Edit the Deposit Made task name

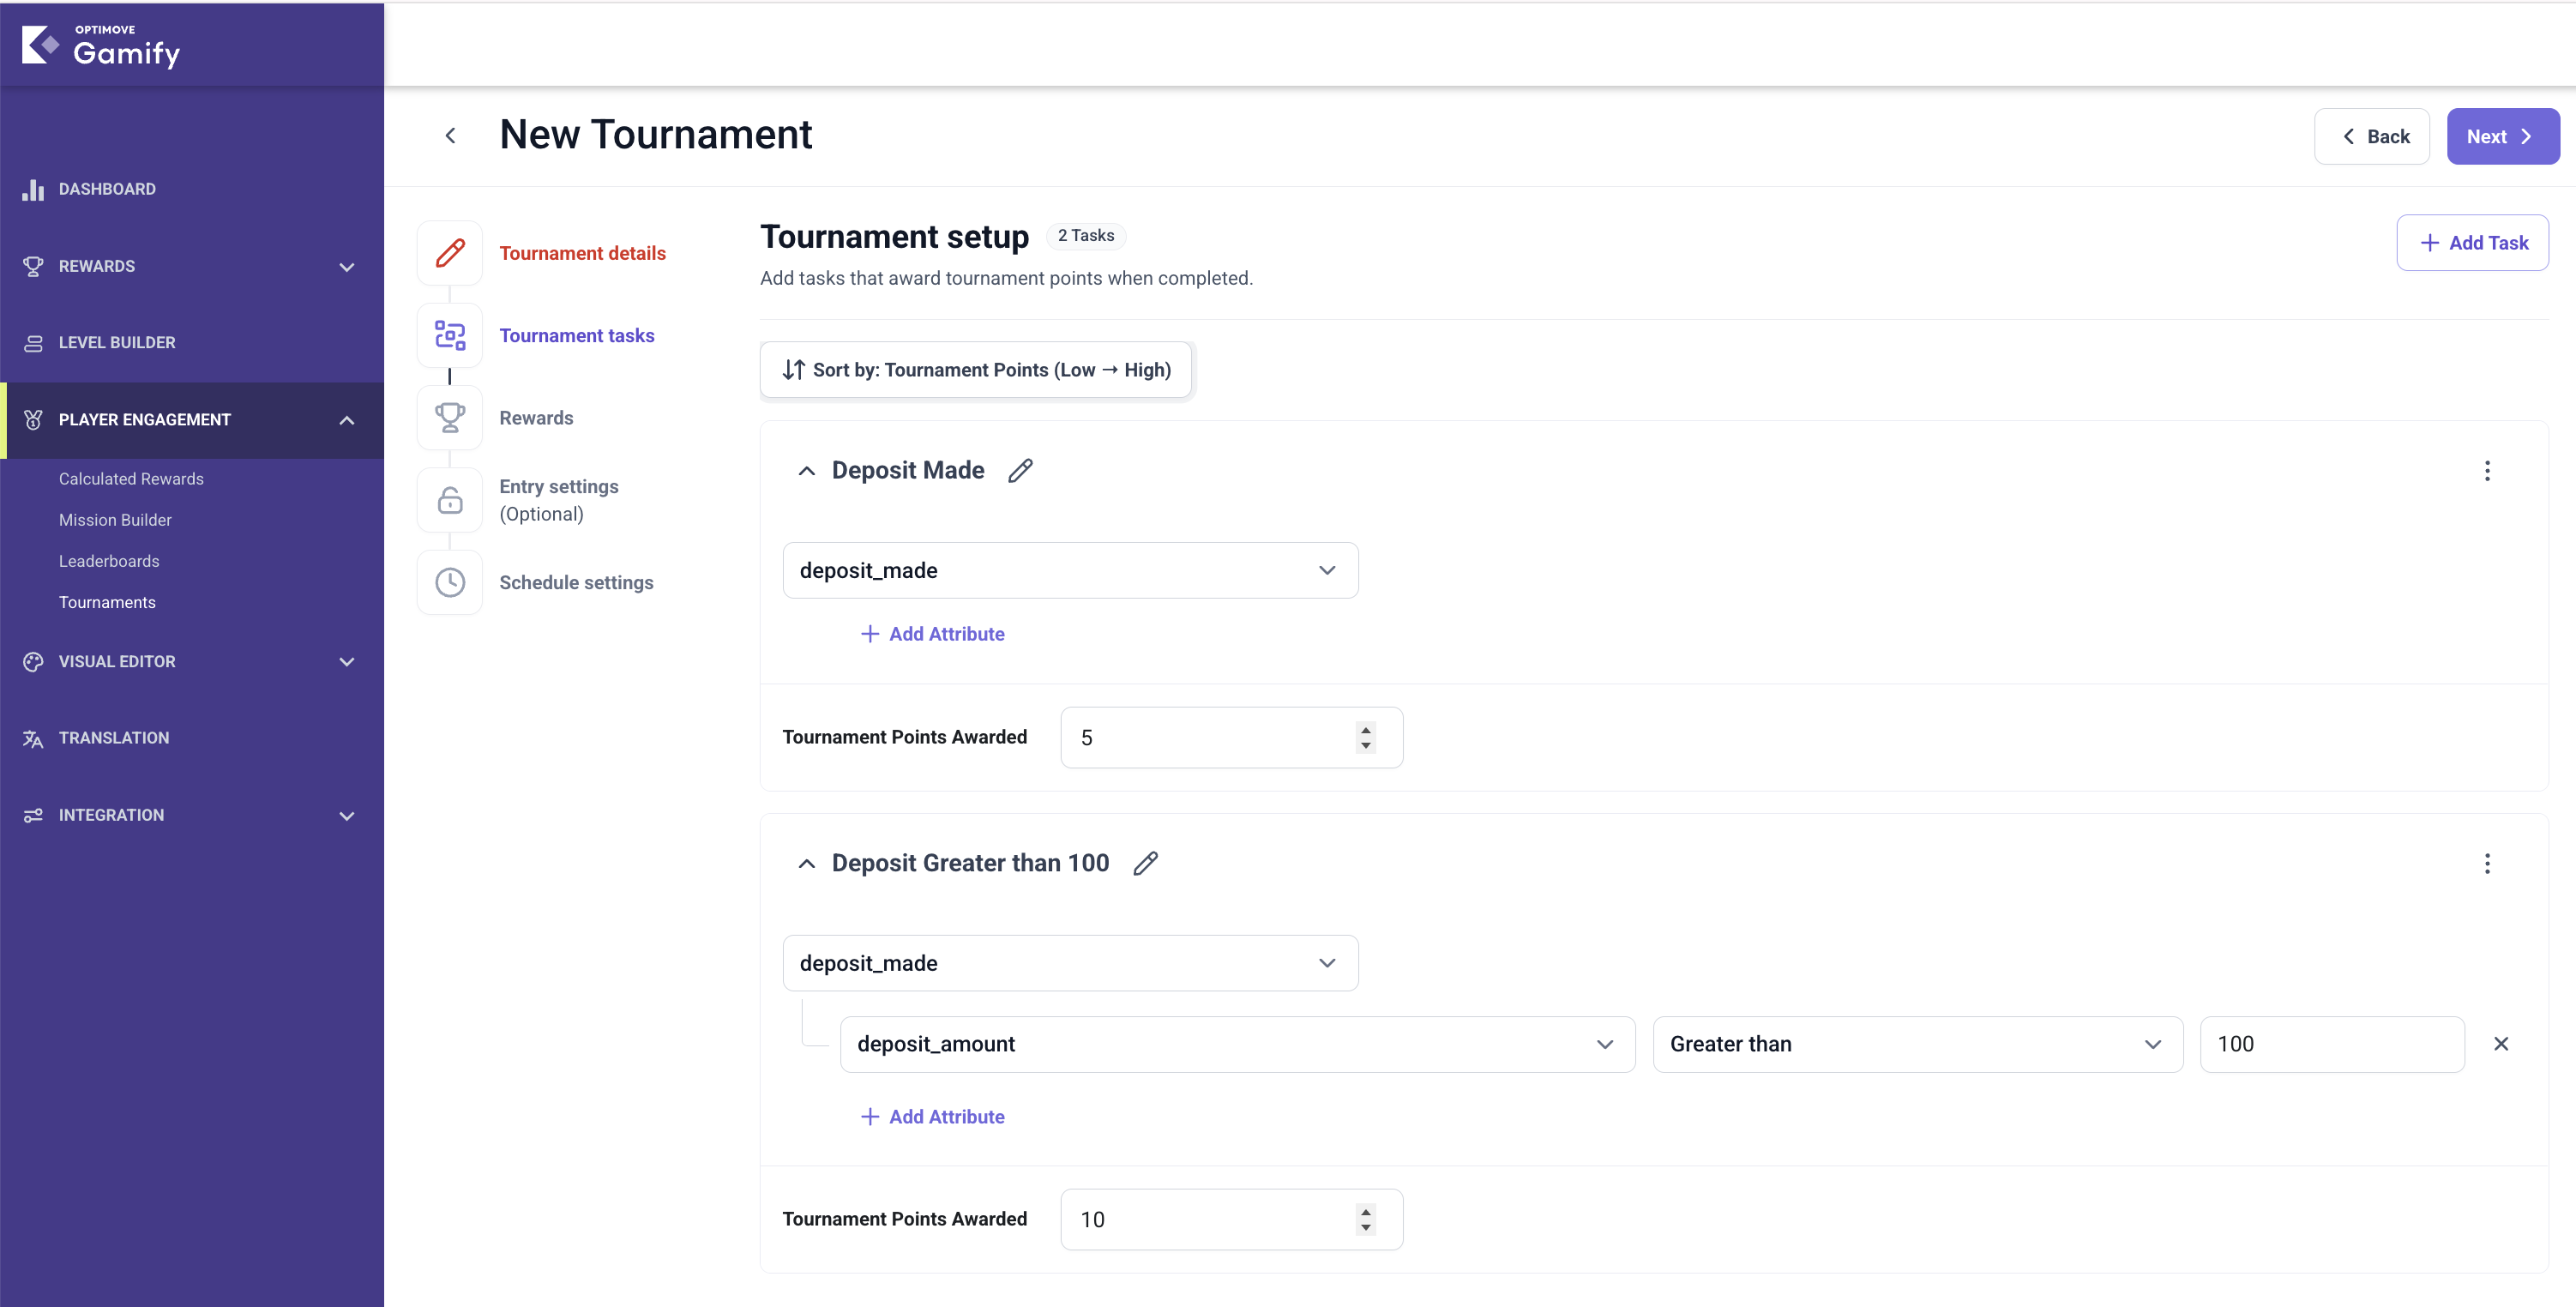1020,470
